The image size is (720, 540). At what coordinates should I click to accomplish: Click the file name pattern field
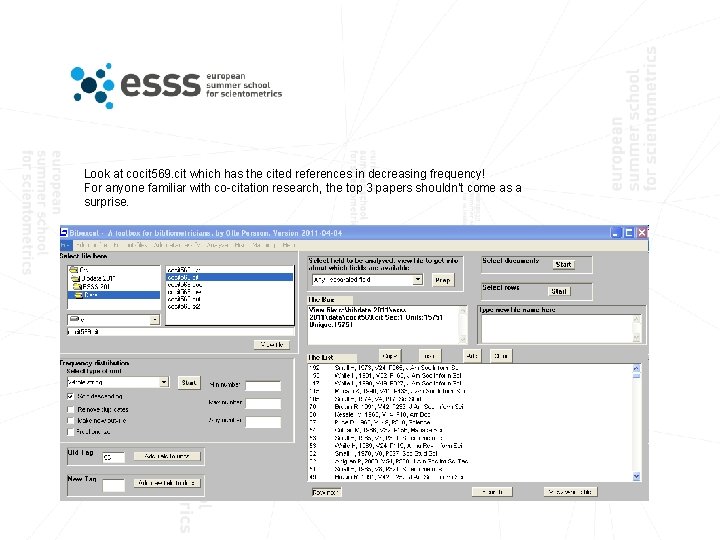(x=181, y=331)
